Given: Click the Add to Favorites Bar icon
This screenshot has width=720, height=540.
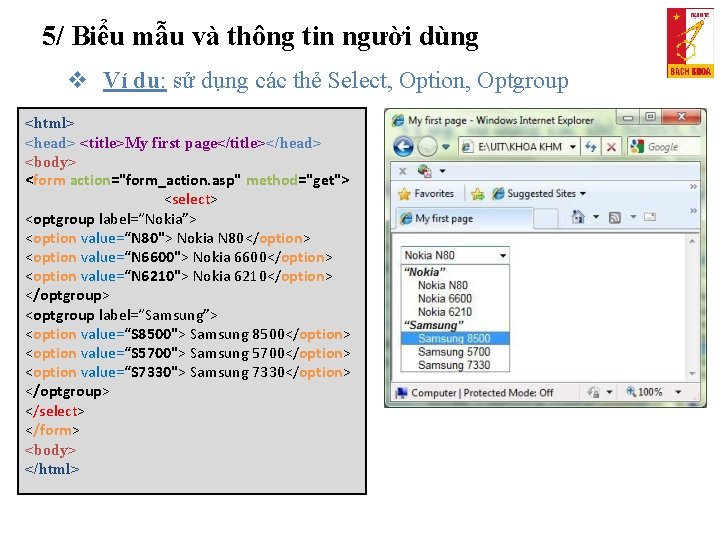Looking at the screenshot, I should click(x=478, y=194).
